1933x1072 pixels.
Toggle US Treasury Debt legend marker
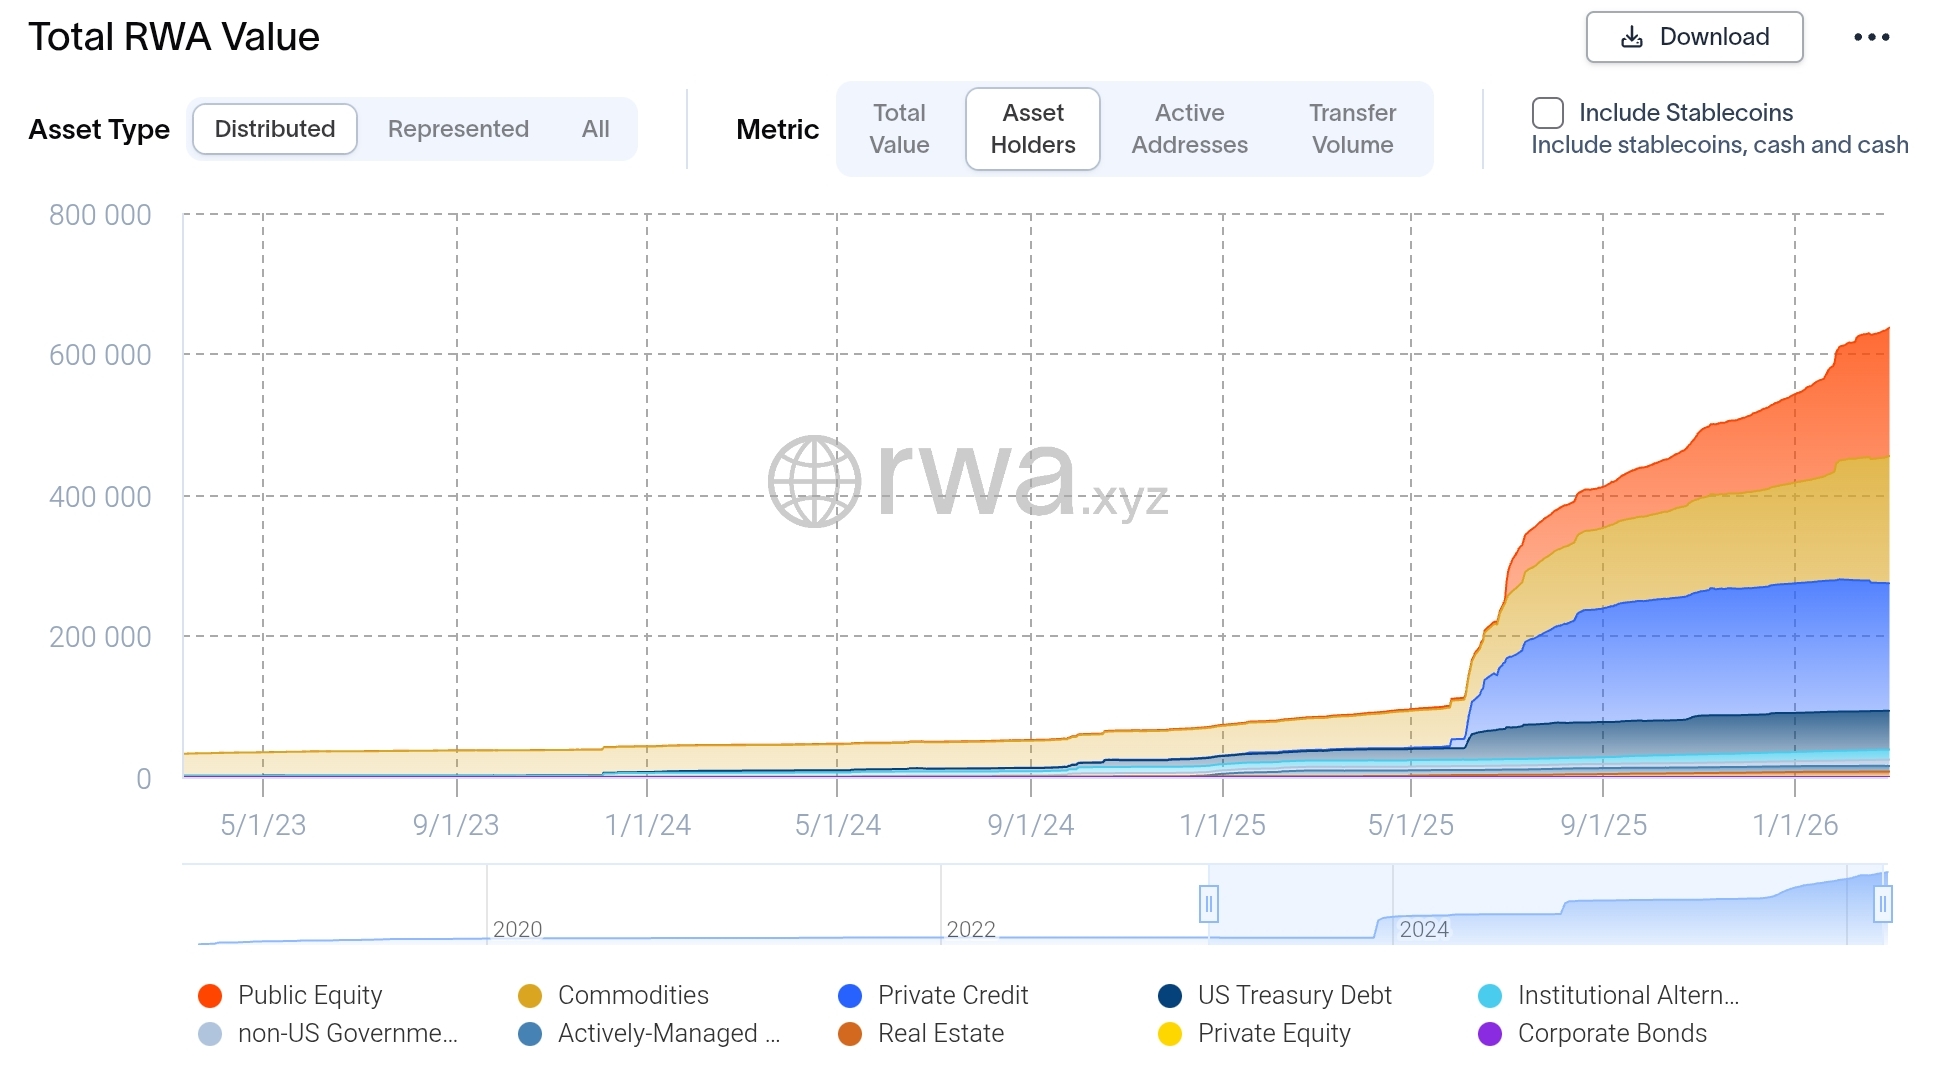coord(1170,996)
